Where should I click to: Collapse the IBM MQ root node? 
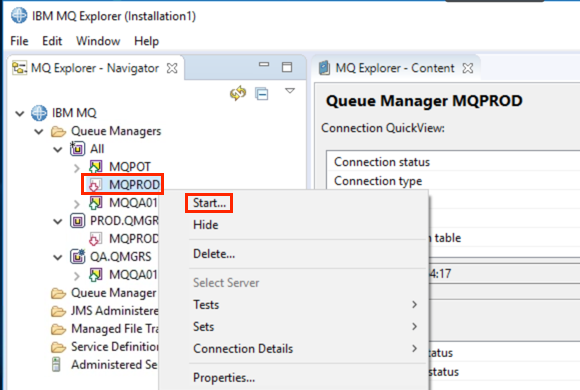[x=20, y=114]
